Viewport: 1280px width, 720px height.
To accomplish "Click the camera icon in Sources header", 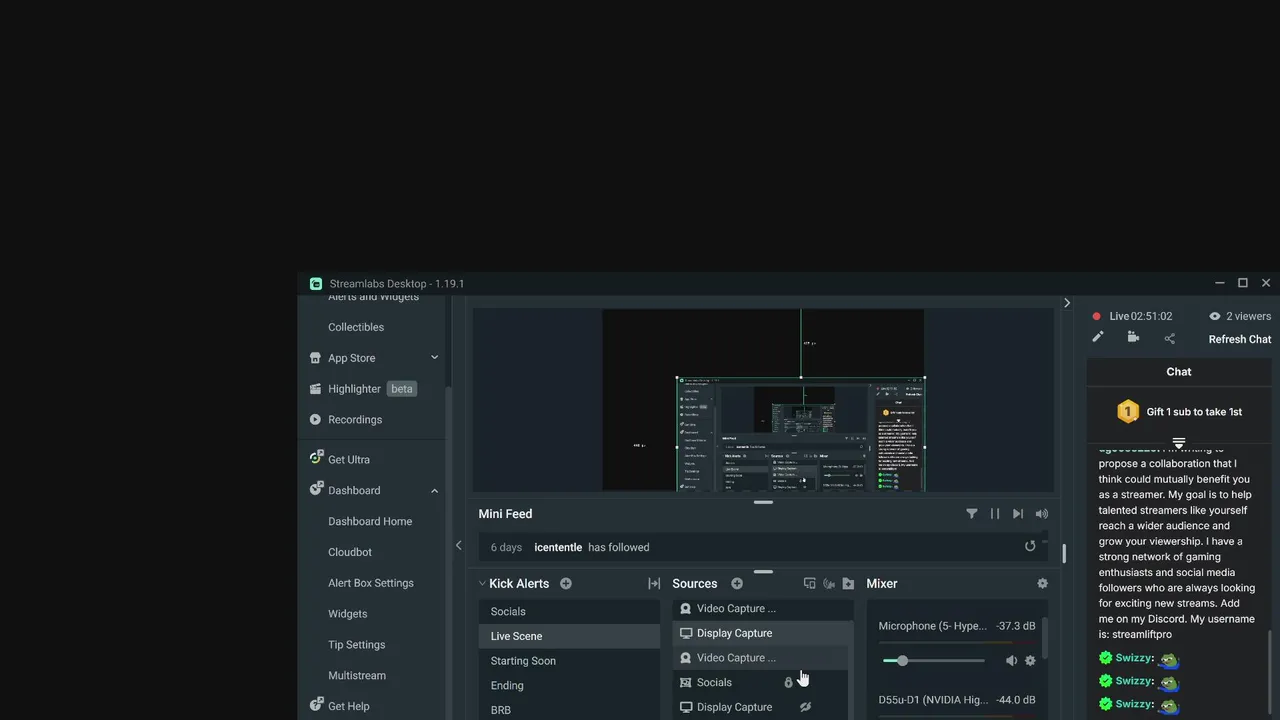I will [829, 584].
